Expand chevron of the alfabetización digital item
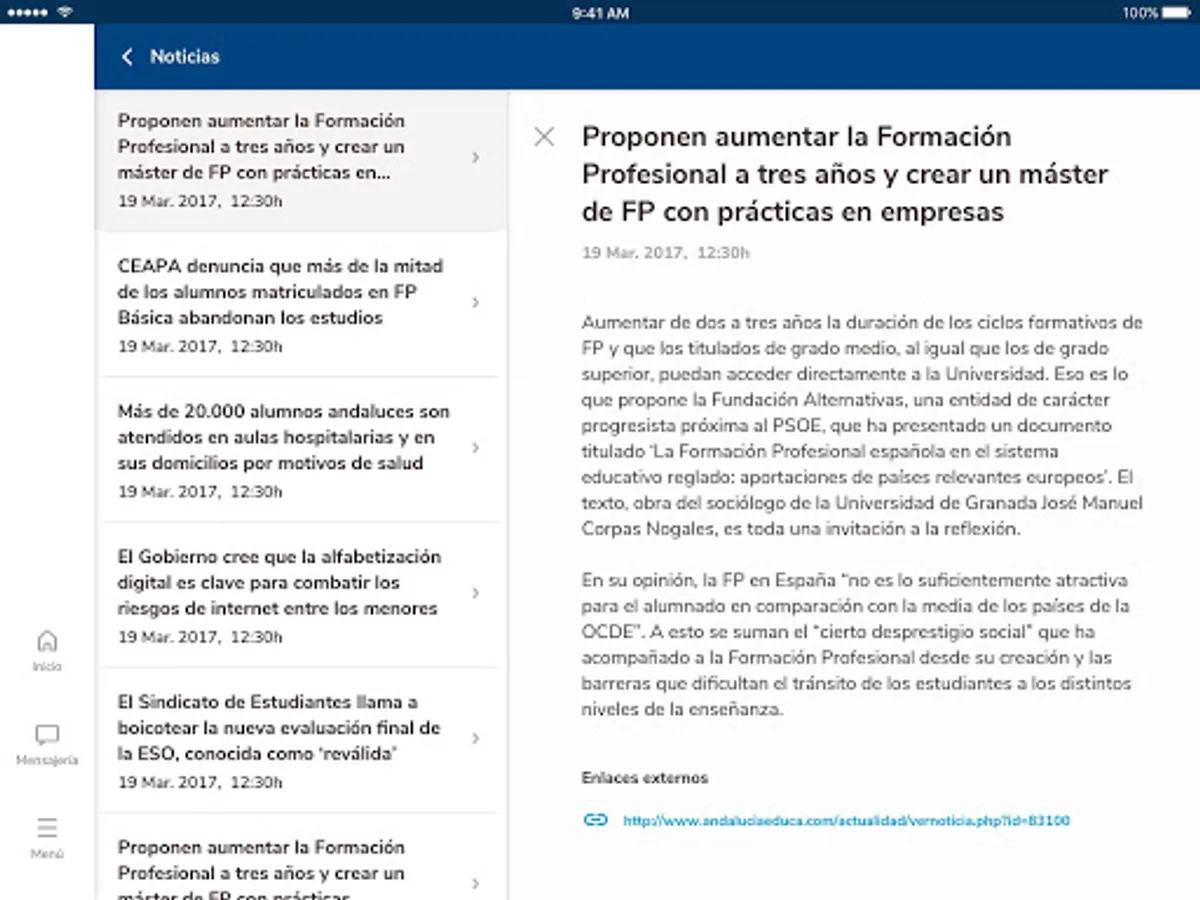 (x=476, y=592)
